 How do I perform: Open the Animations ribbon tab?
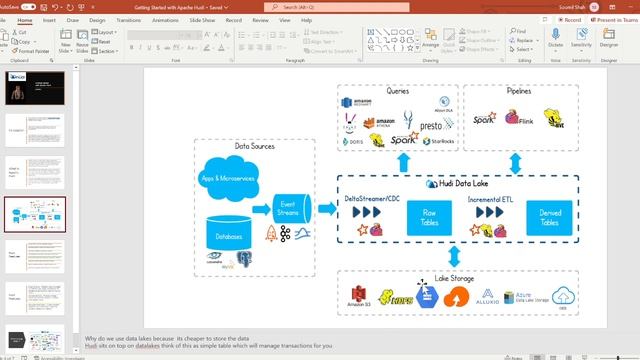165,20
